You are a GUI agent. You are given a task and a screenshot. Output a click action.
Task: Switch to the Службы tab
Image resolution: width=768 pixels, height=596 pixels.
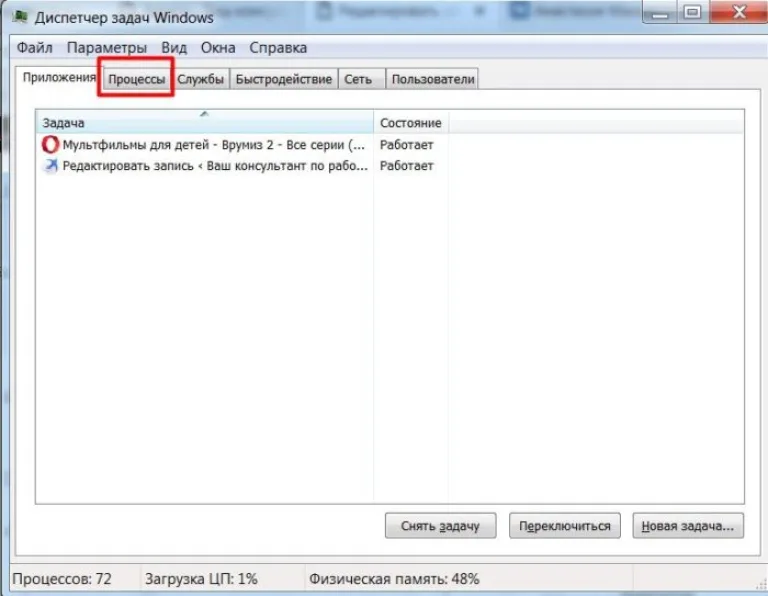[200, 79]
